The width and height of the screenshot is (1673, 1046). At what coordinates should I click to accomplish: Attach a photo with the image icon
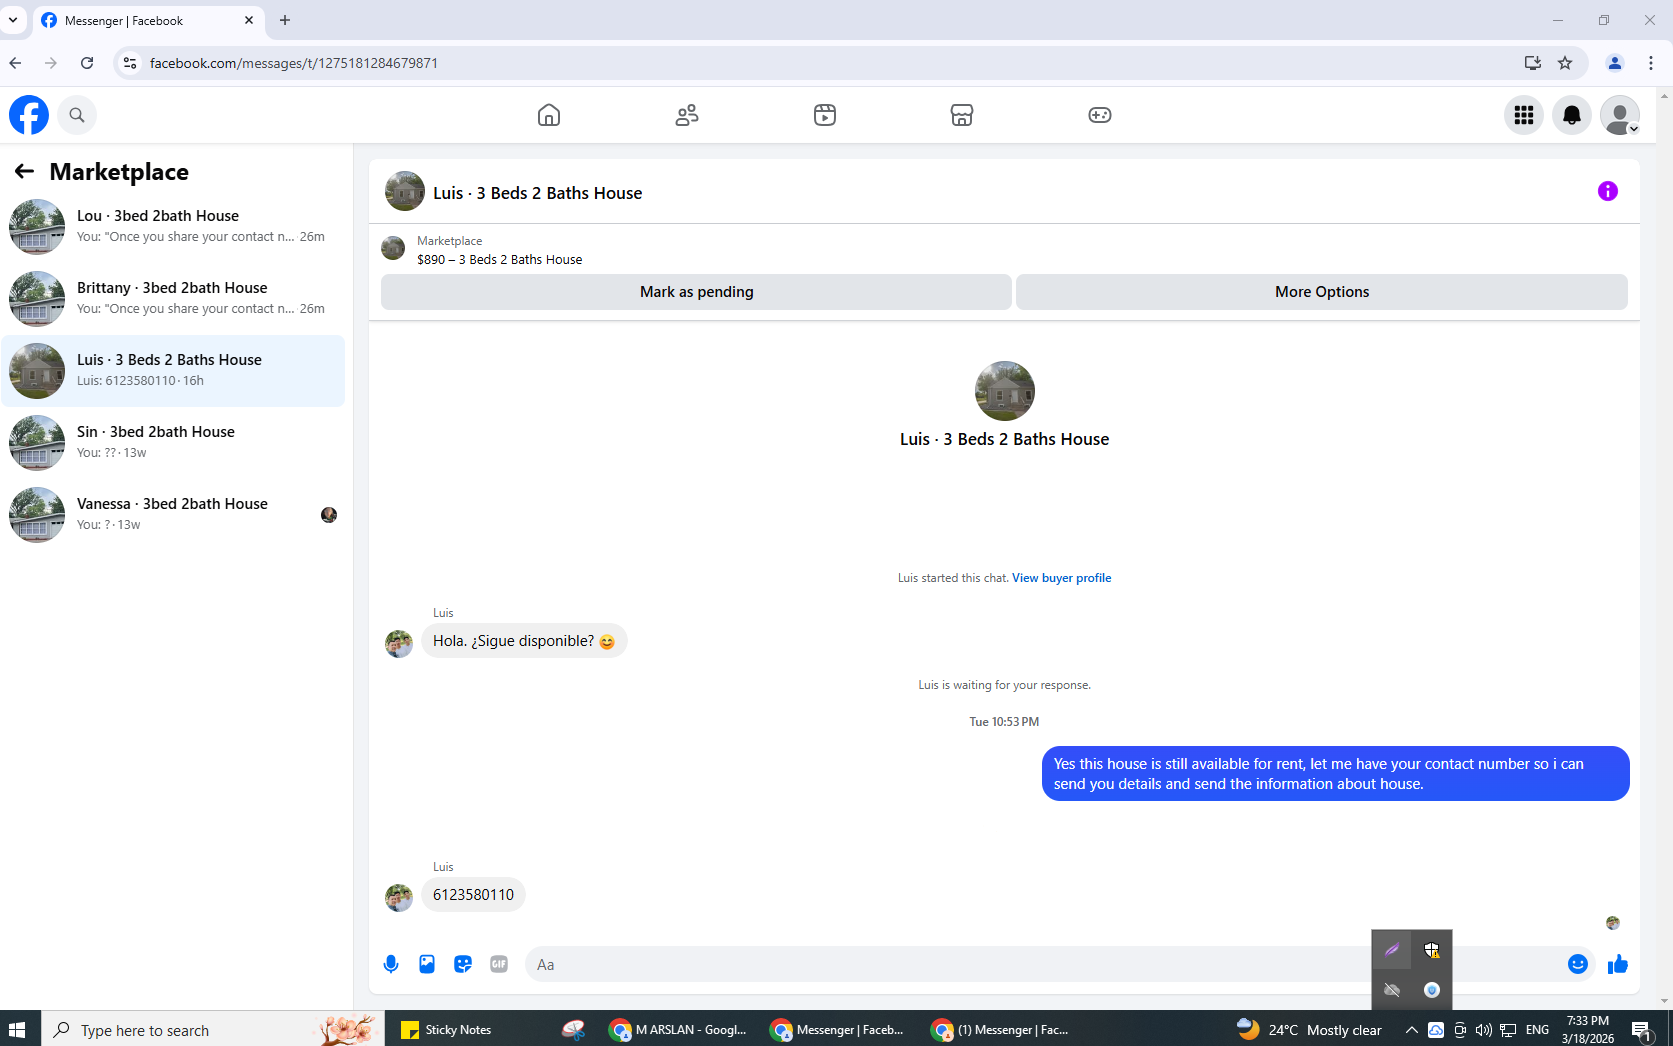pos(427,964)
